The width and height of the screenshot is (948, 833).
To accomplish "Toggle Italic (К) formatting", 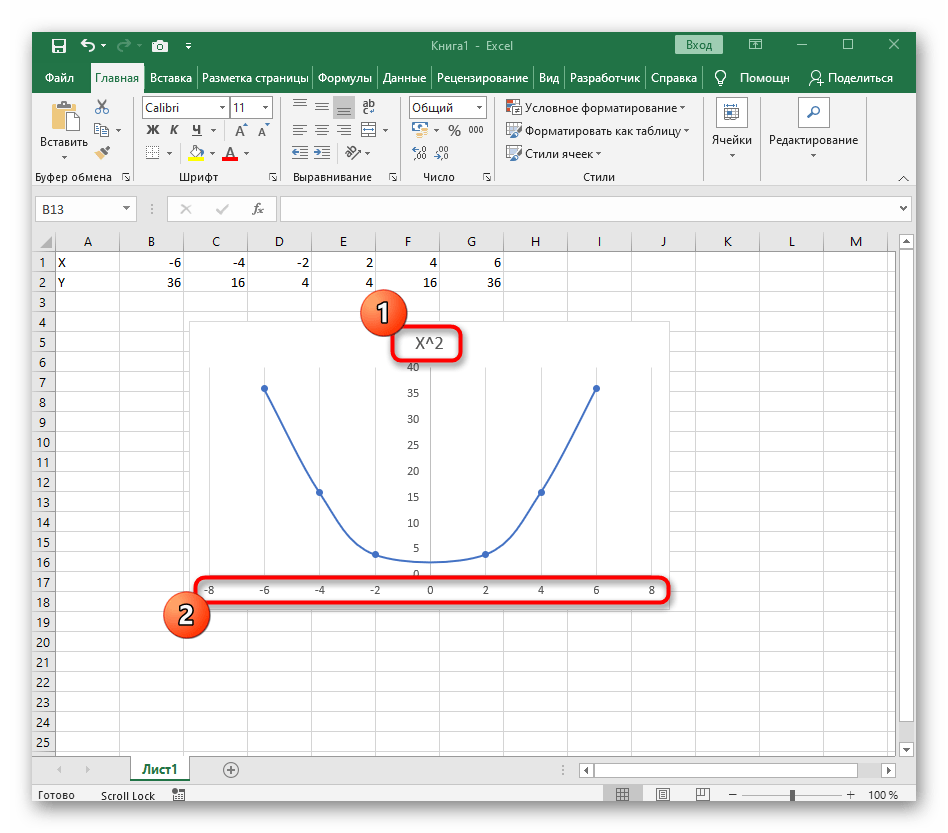I will pyautogui.click(x=175, y=130).
